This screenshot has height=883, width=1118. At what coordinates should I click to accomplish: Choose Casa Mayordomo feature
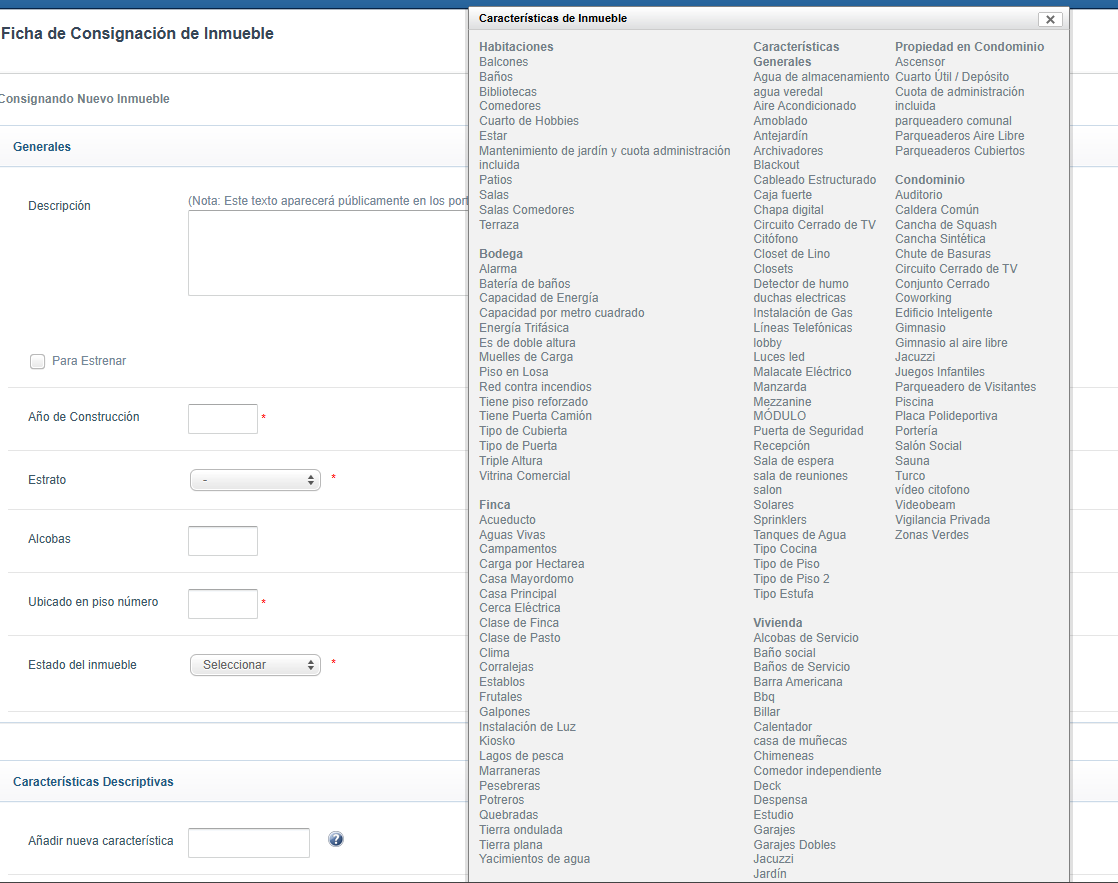[x=526, y=579]
